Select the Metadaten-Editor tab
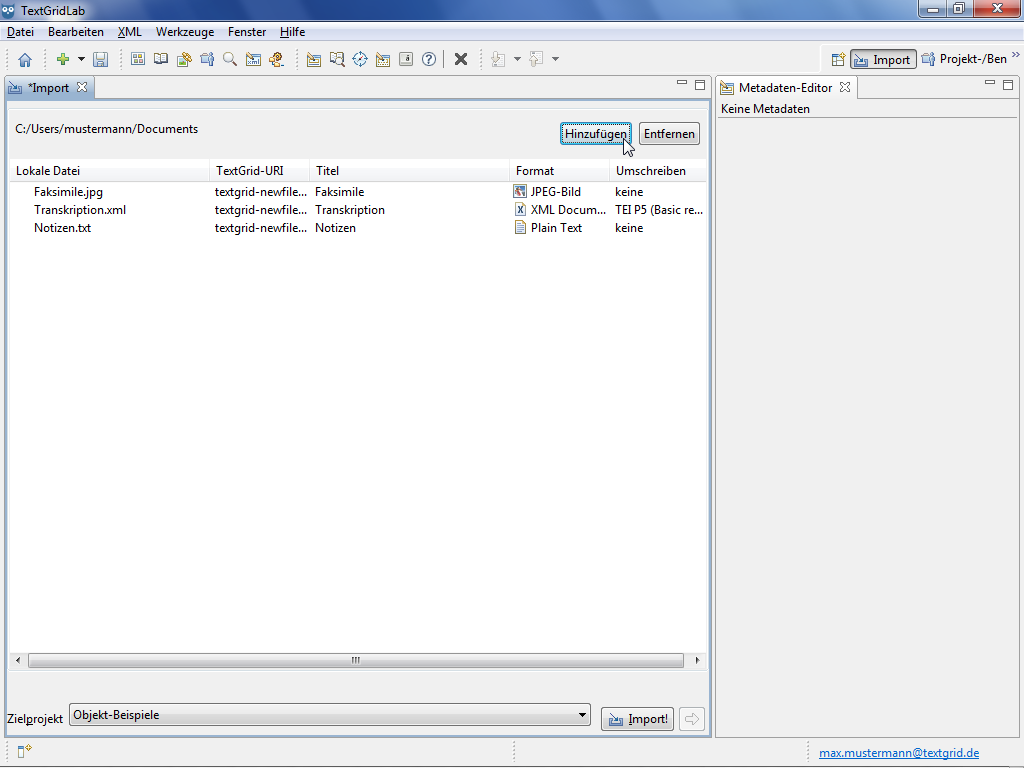Image resolution: width=1024 pixels, height=768 pixels. 784,88
